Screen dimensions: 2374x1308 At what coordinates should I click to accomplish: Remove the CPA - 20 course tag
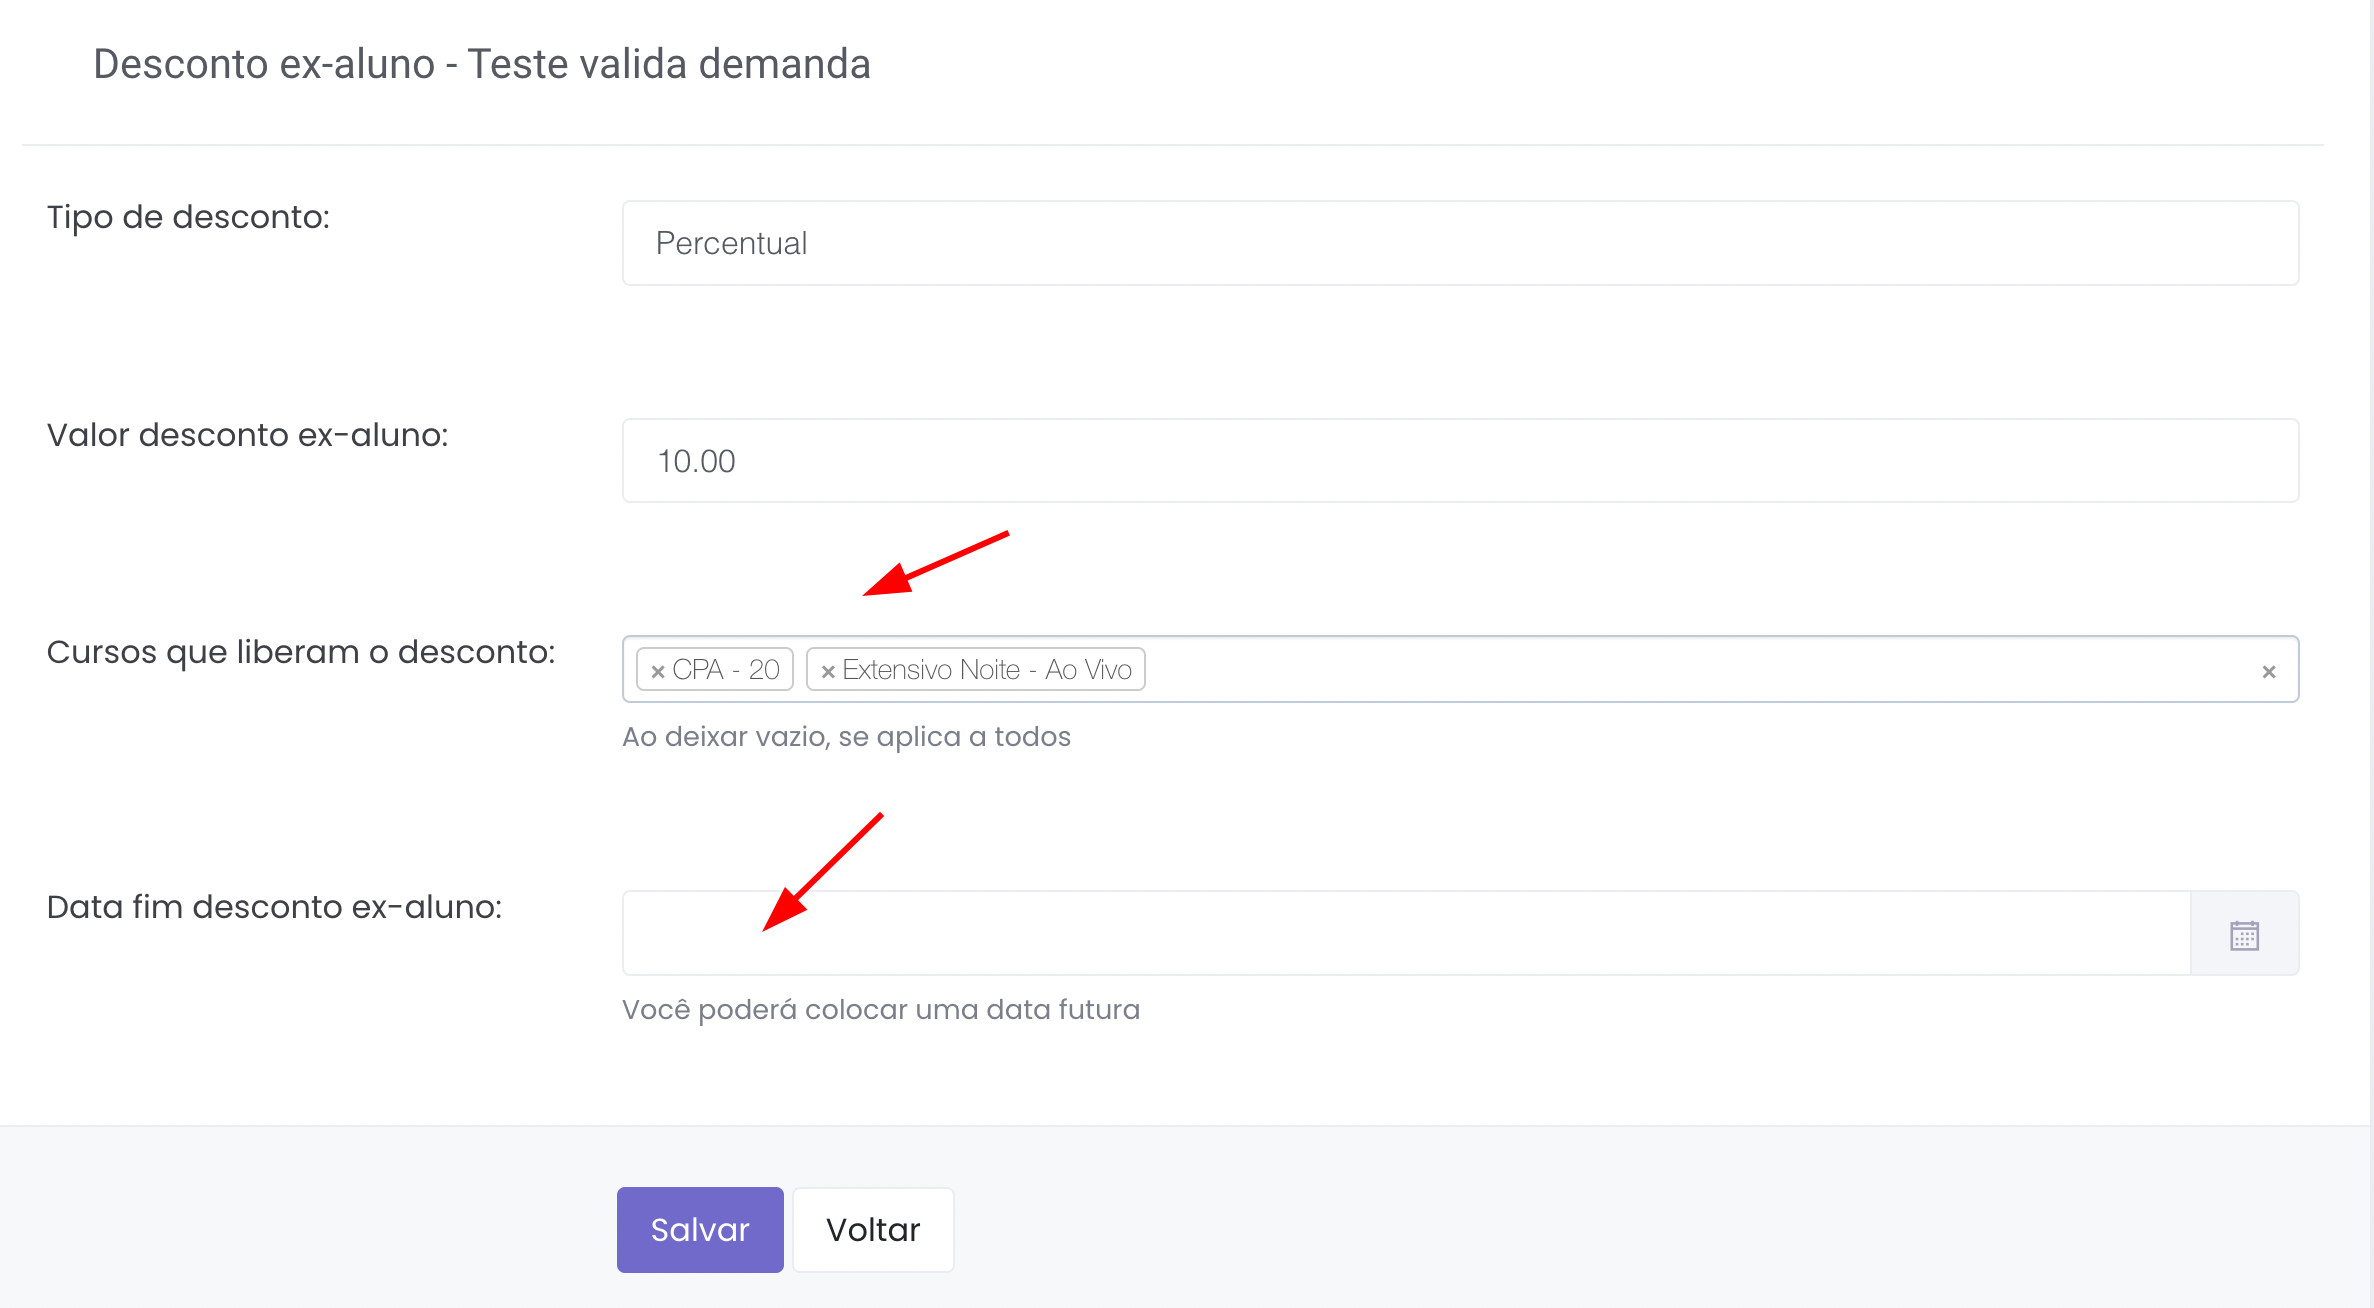point(658,672)
